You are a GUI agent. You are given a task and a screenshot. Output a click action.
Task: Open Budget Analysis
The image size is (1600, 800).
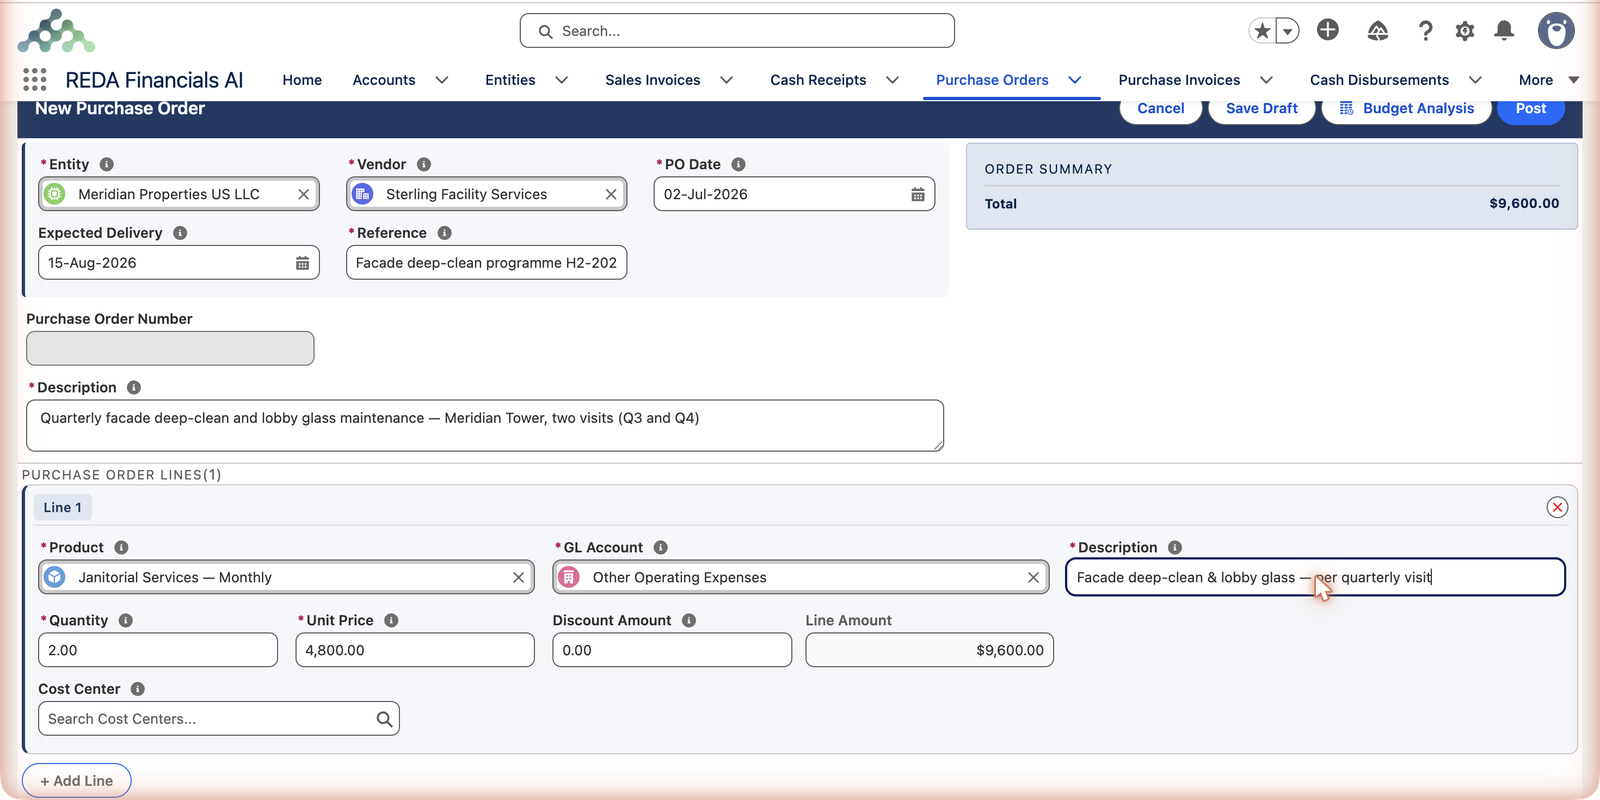click(1406, 109)
